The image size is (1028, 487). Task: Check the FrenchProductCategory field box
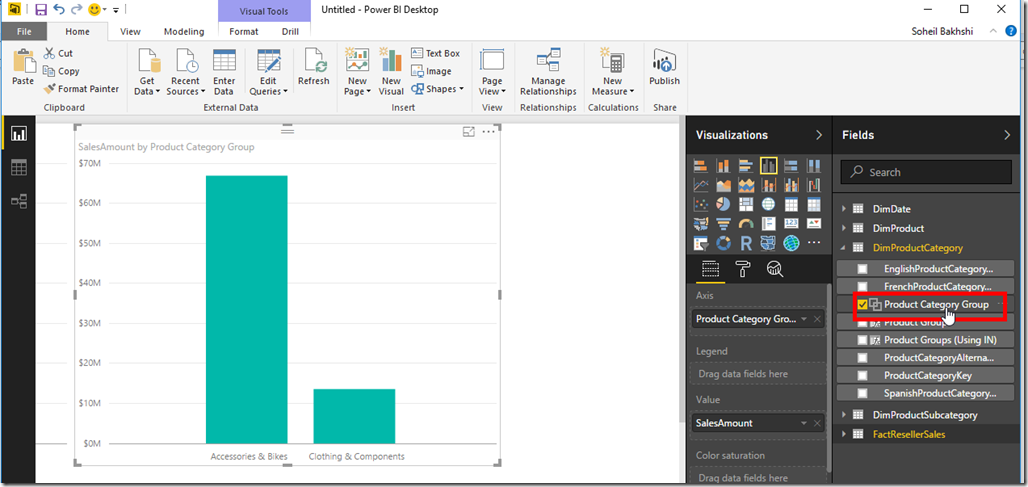coord(862,286)
